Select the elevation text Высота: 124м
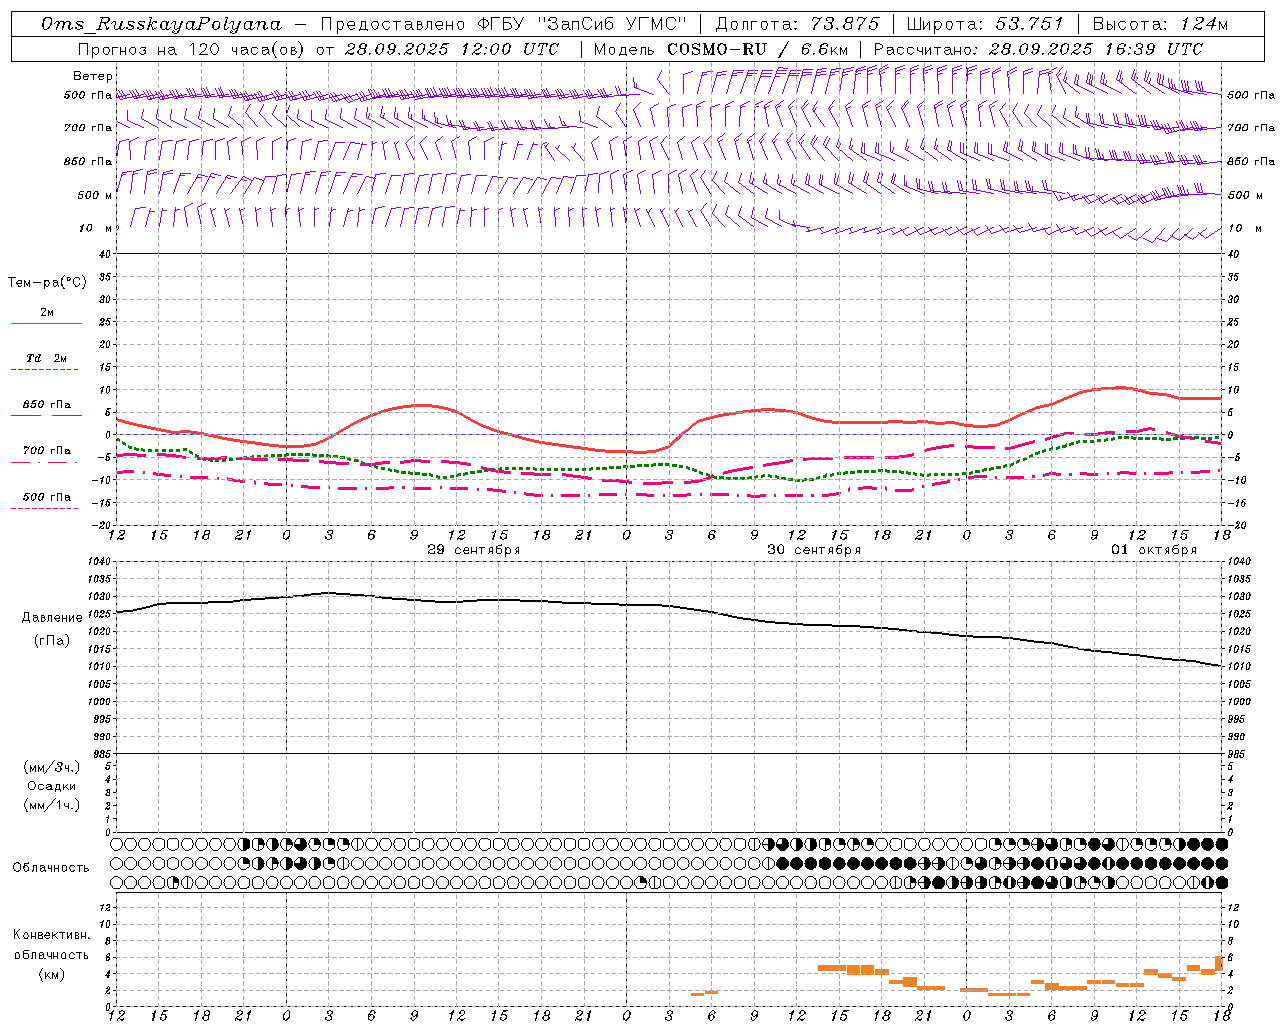This screenshot has height=1024, width=1280. [x=1160, y=24]
